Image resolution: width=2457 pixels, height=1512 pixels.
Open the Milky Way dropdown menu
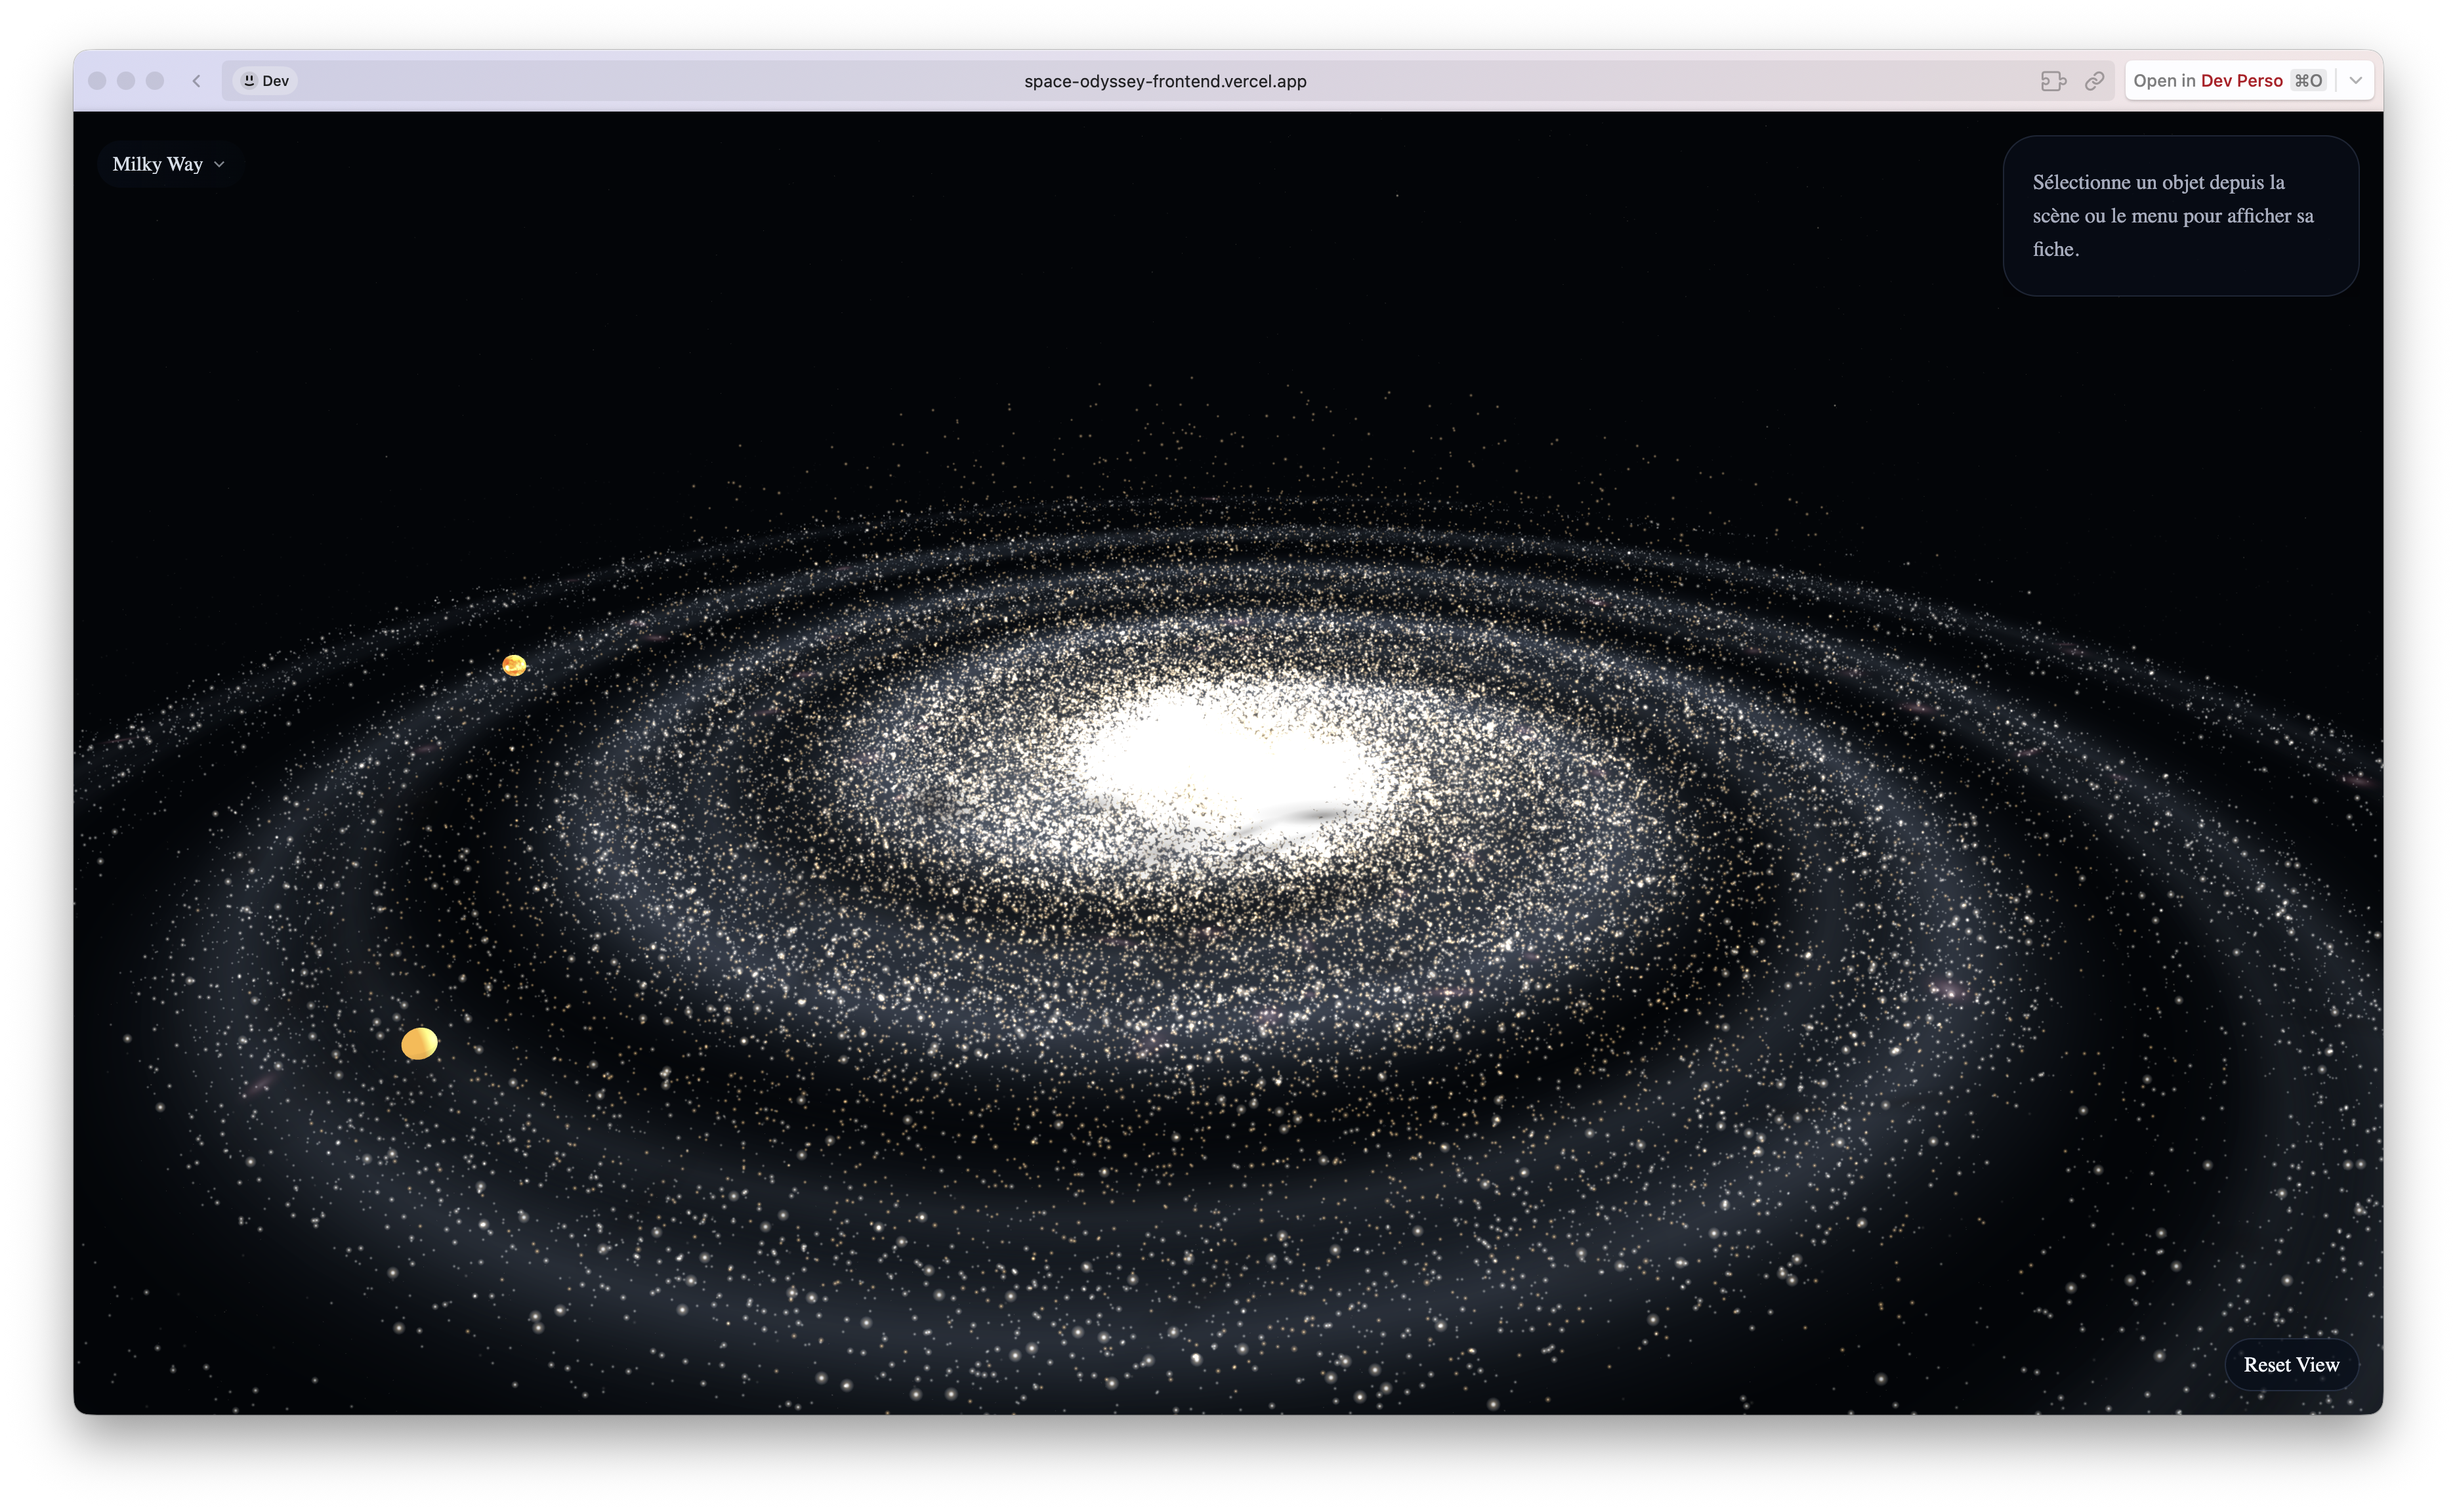point(168,164)
